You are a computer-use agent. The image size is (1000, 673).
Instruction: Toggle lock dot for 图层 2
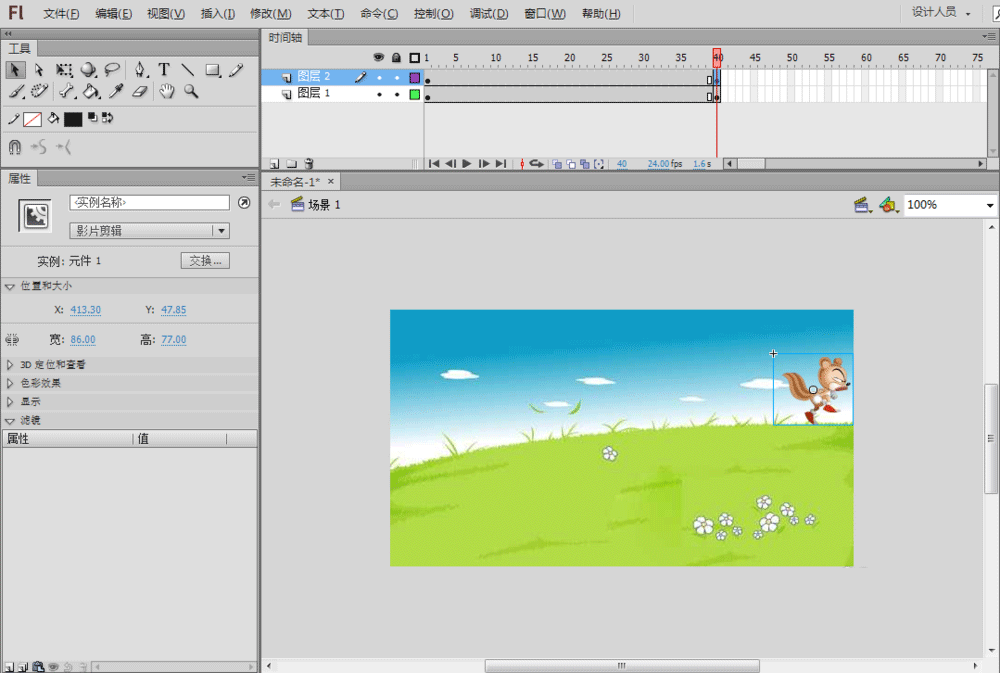pyautogui.click(x=397, y=77)
